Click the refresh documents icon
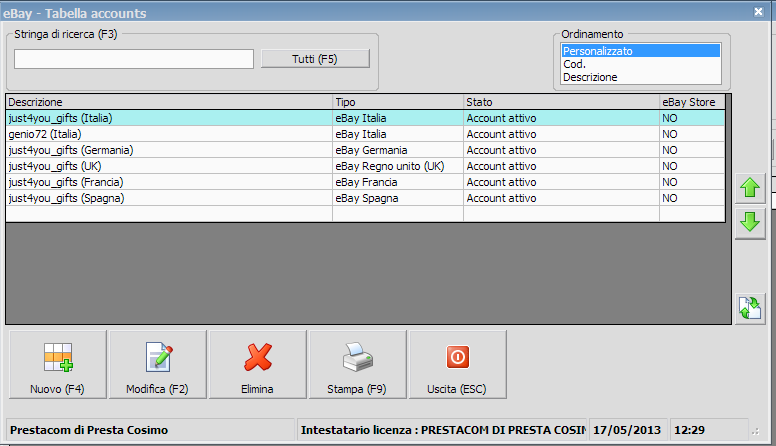 pyautogui.click(x=750, y=308)
